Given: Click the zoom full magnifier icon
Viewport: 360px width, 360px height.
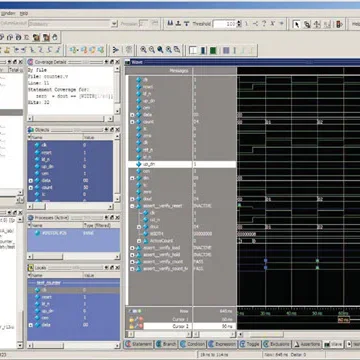Looking at the screenshot, I should point(160,50).
